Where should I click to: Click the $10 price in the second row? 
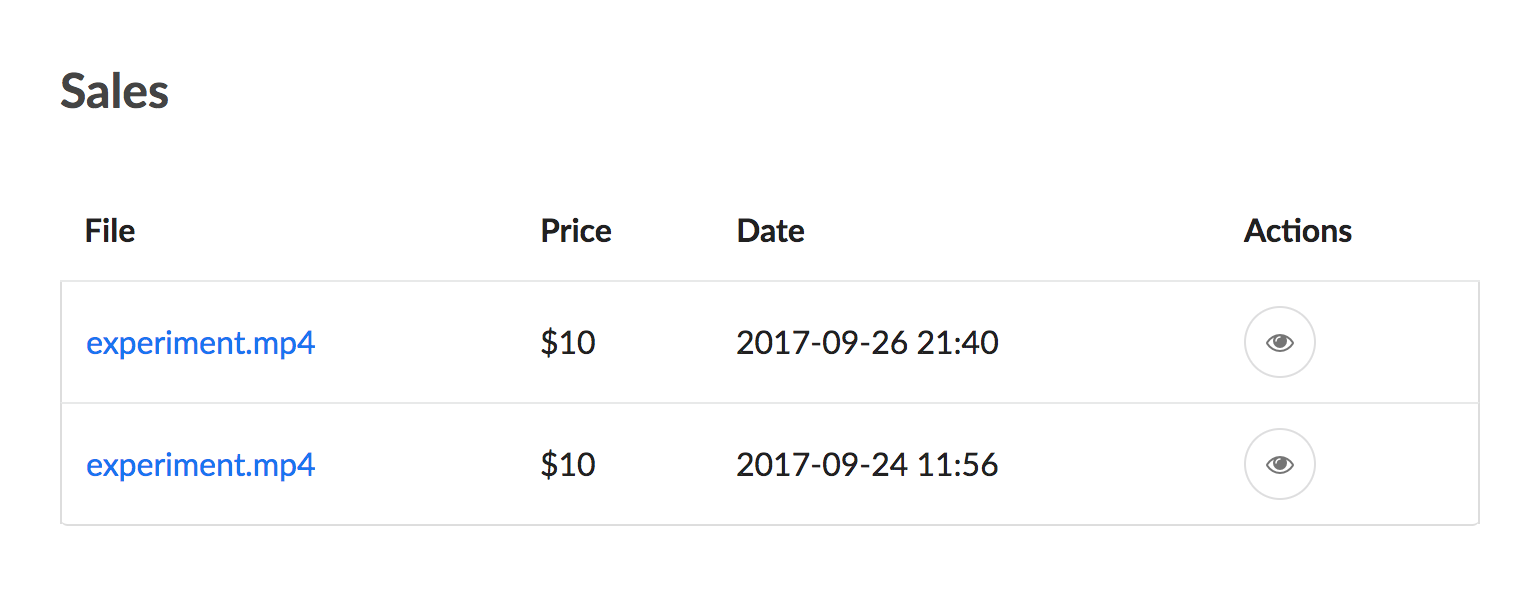click(x=568, y=465)
